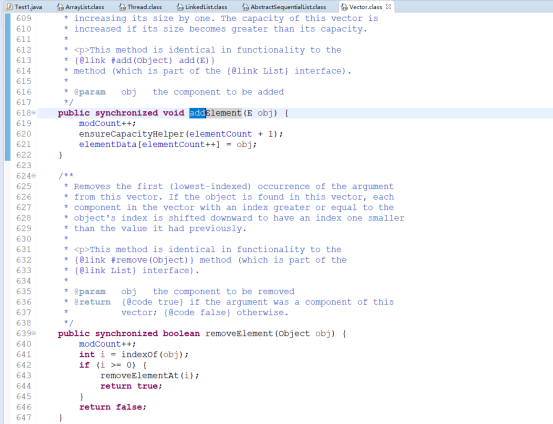Click the Thread.class file icon

122,7
